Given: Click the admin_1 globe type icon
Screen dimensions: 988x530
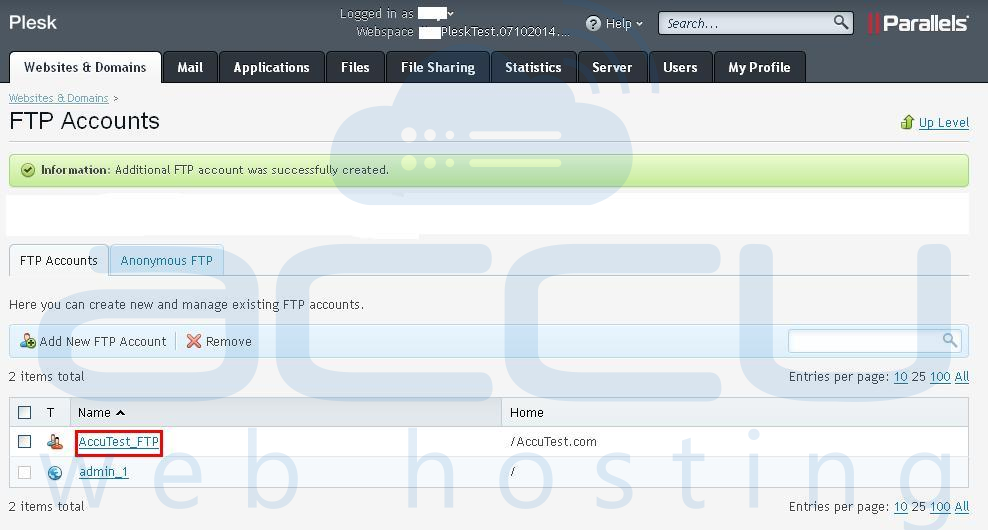Looking at the screenshot, I should click(x=55, y=472).
